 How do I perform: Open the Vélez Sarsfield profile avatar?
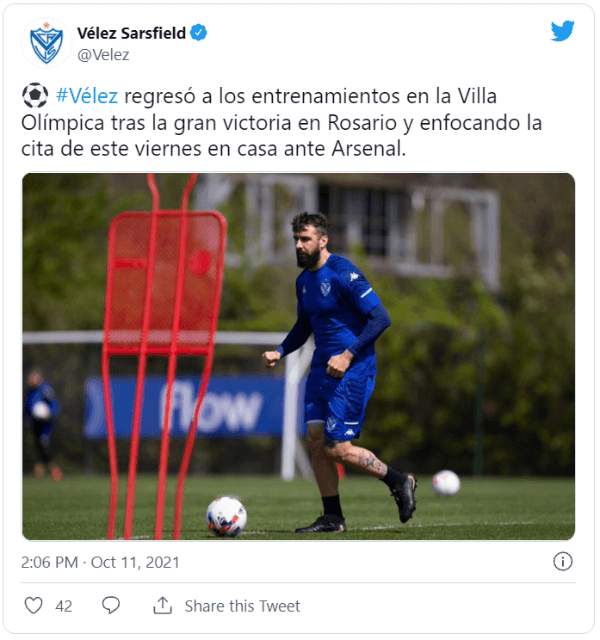(x=46, y=43)
